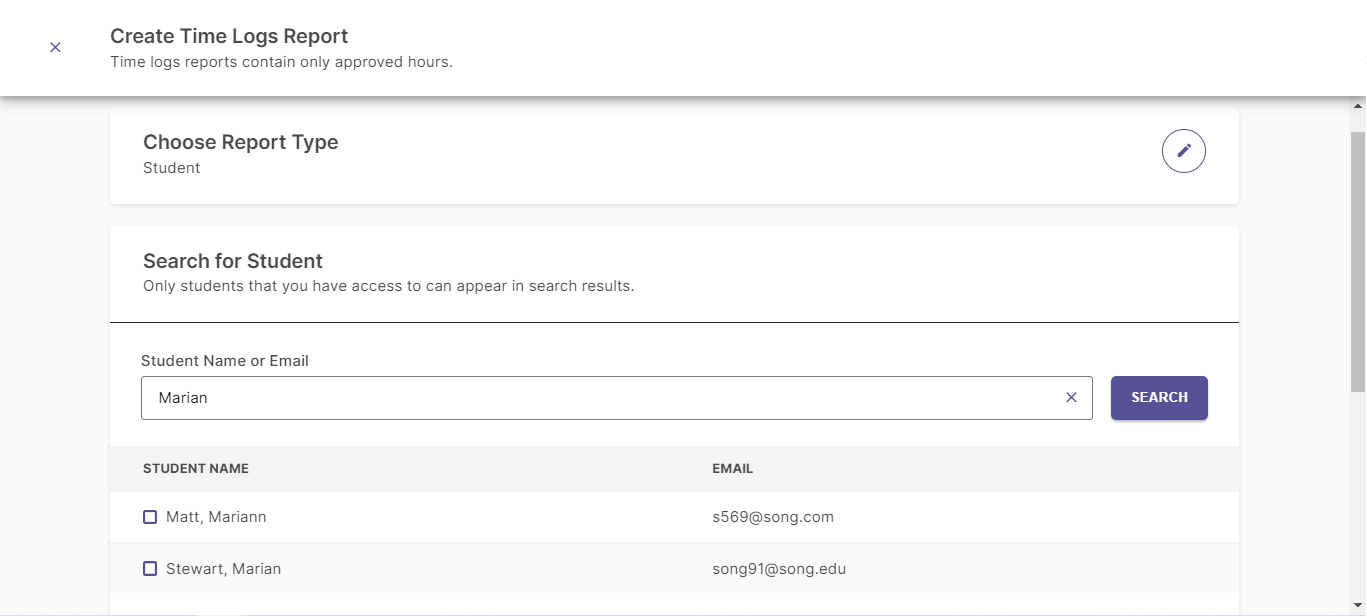Select the Stewart, Marian checkbox
This screenshot has width=1367, height=616.
point(150,569)
